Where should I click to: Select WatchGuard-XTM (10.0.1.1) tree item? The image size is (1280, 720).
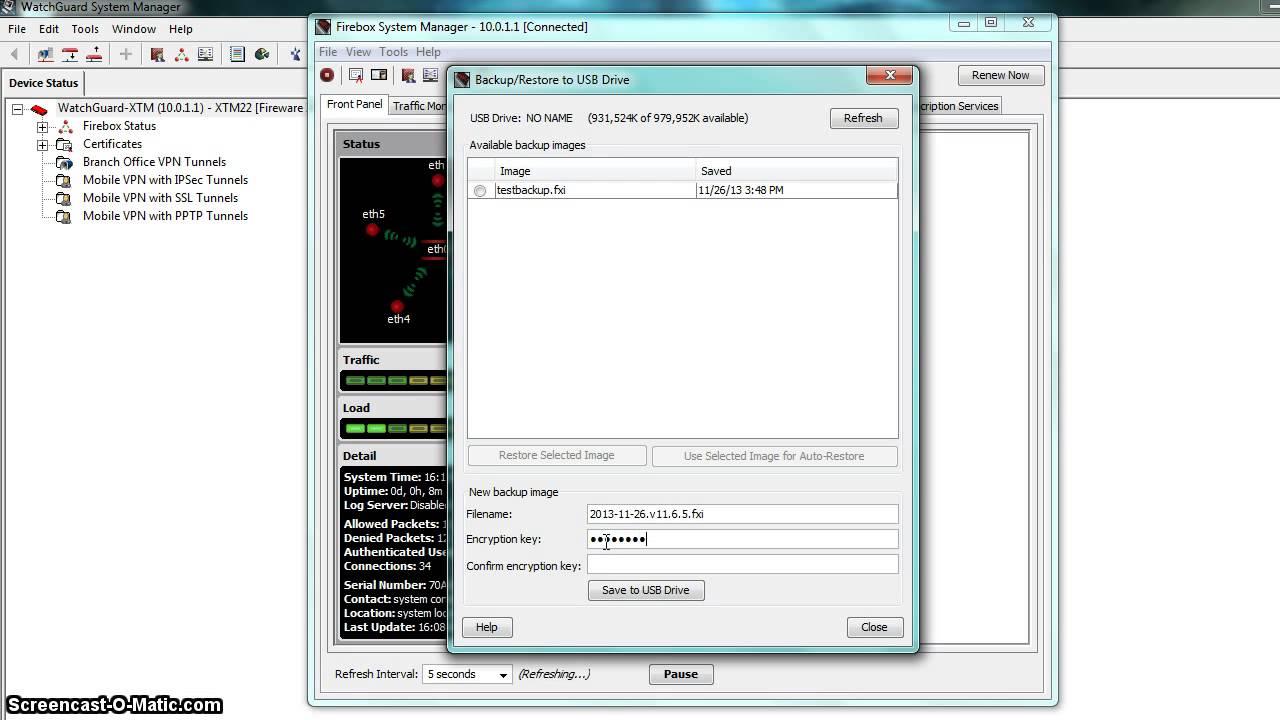(180, 108)
